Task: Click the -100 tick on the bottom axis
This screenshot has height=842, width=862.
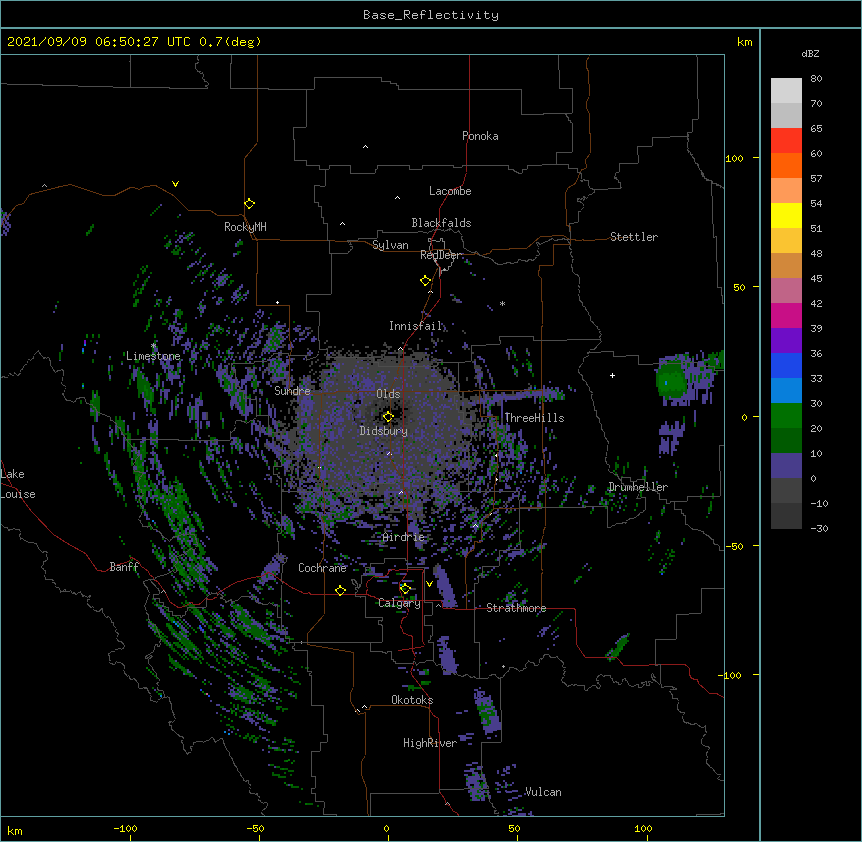Action: [125, 828]
